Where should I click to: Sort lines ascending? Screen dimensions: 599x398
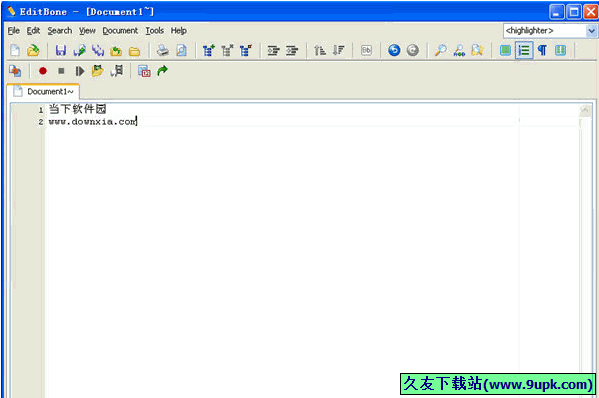[320, 50]
